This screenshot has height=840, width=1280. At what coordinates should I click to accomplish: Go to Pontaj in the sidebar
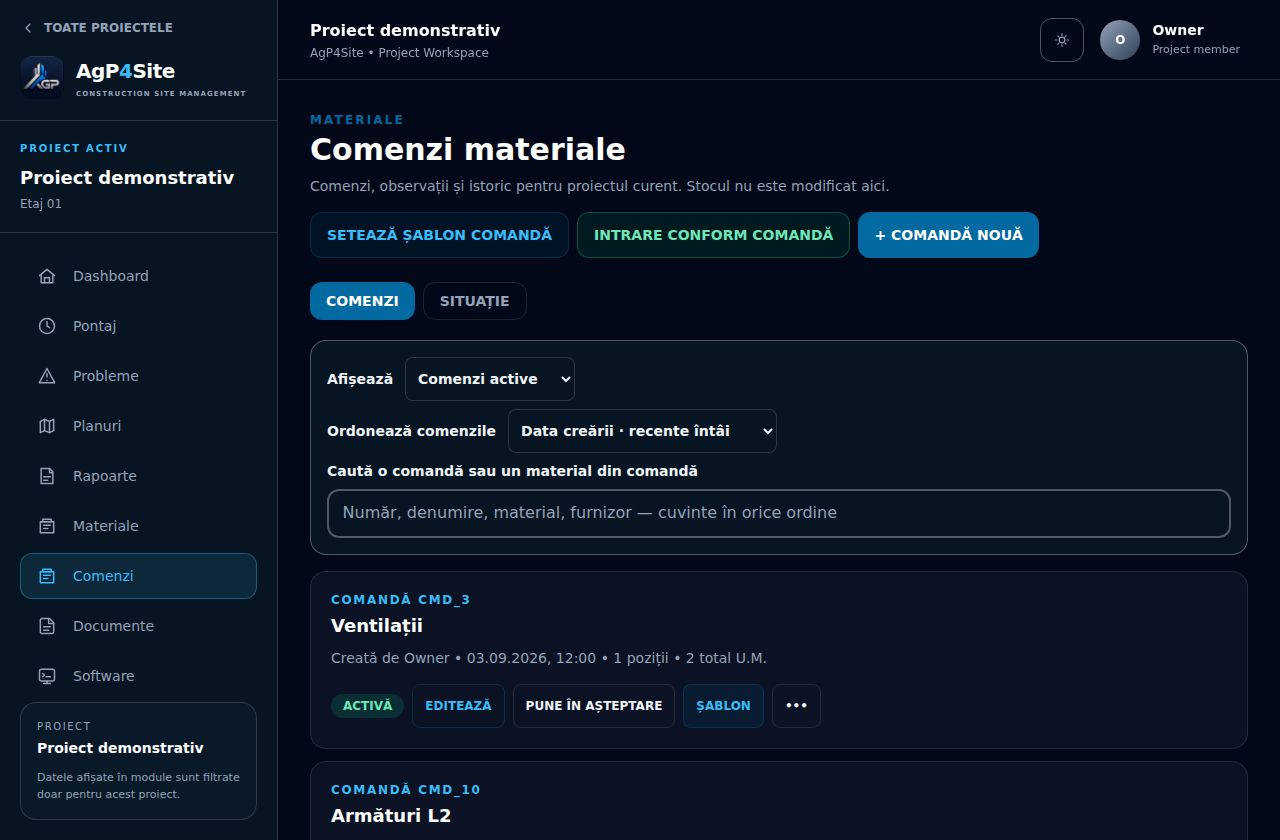pos(138,326)
